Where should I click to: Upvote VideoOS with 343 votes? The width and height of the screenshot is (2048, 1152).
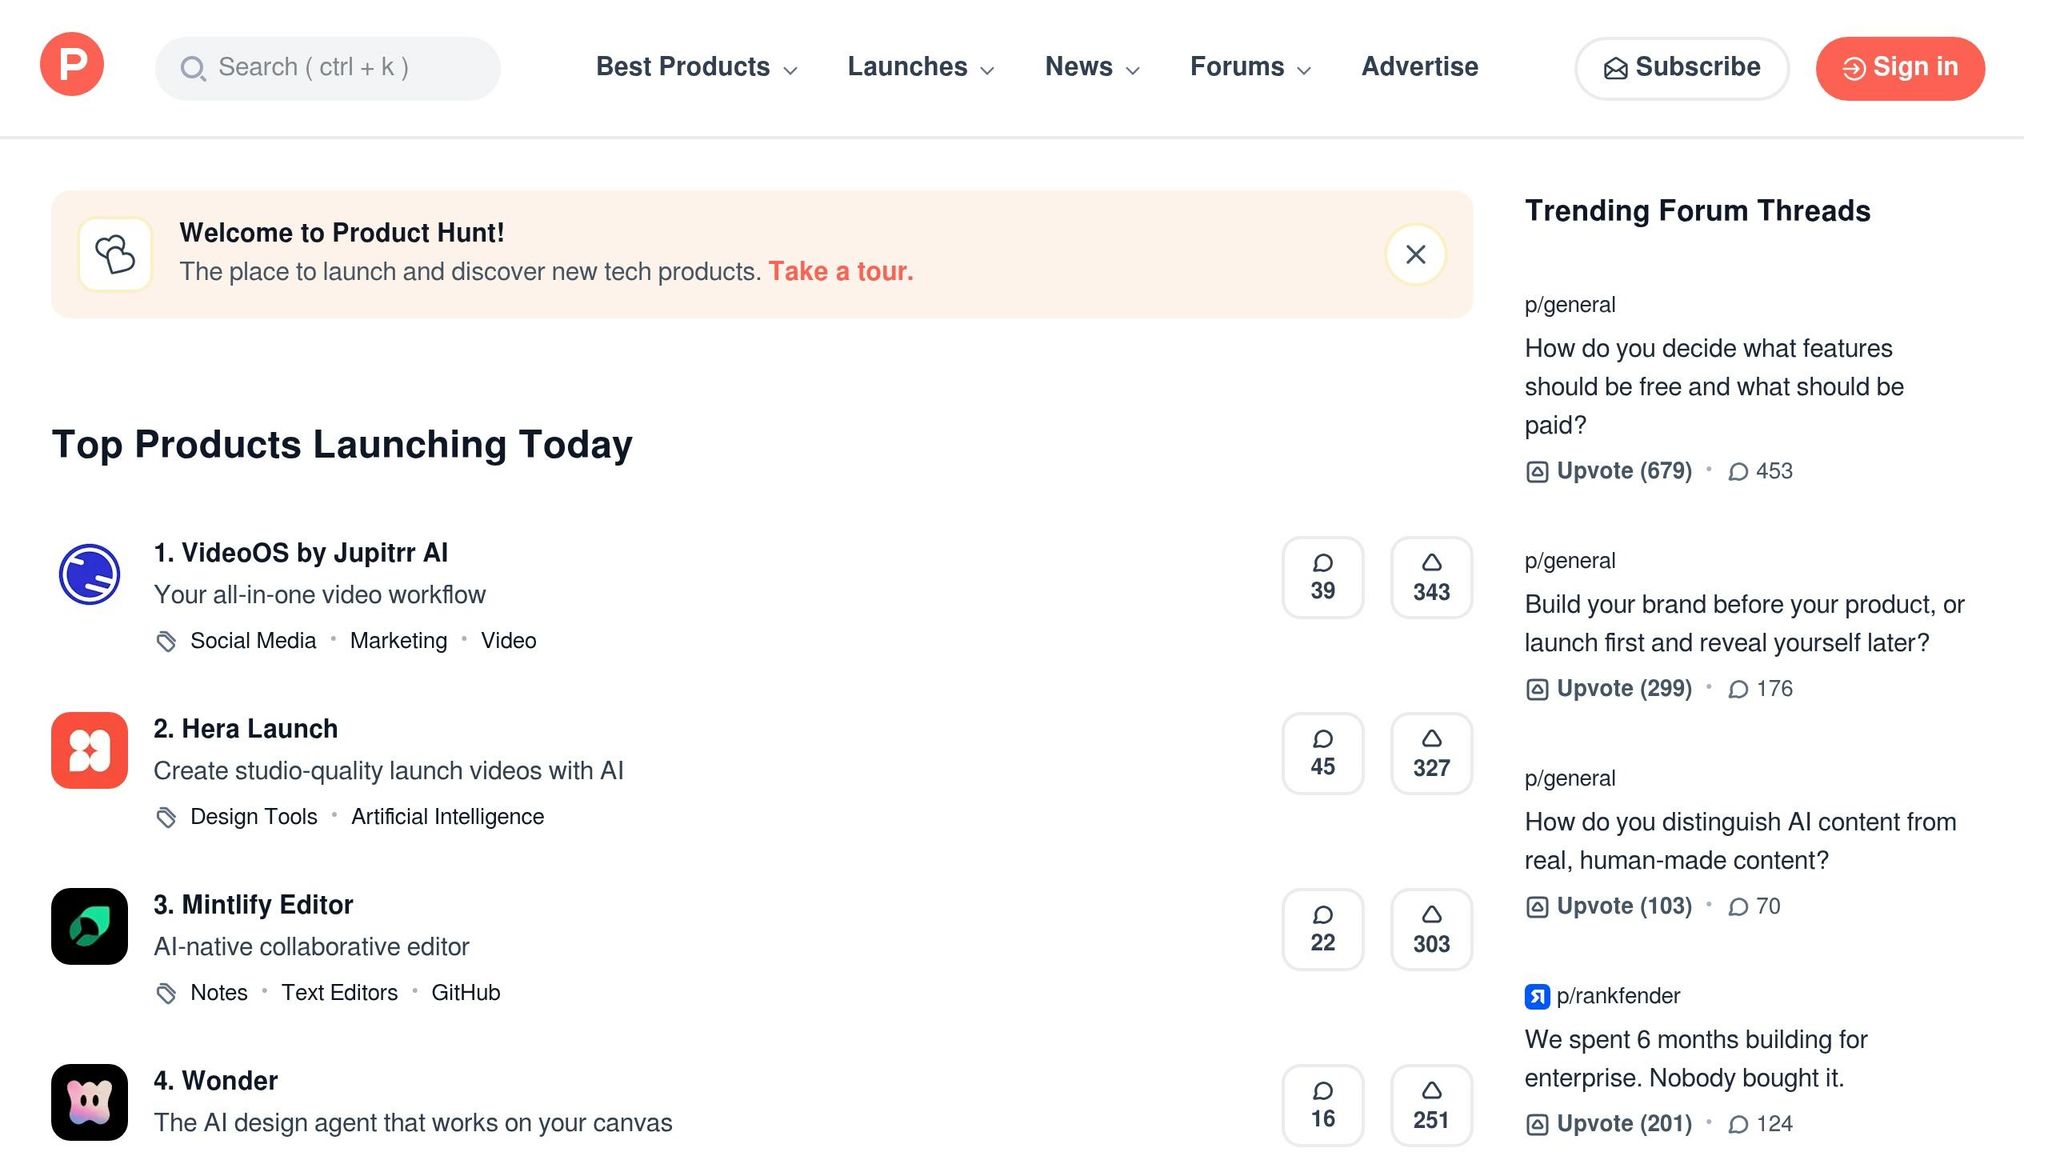pos(1431,578)
